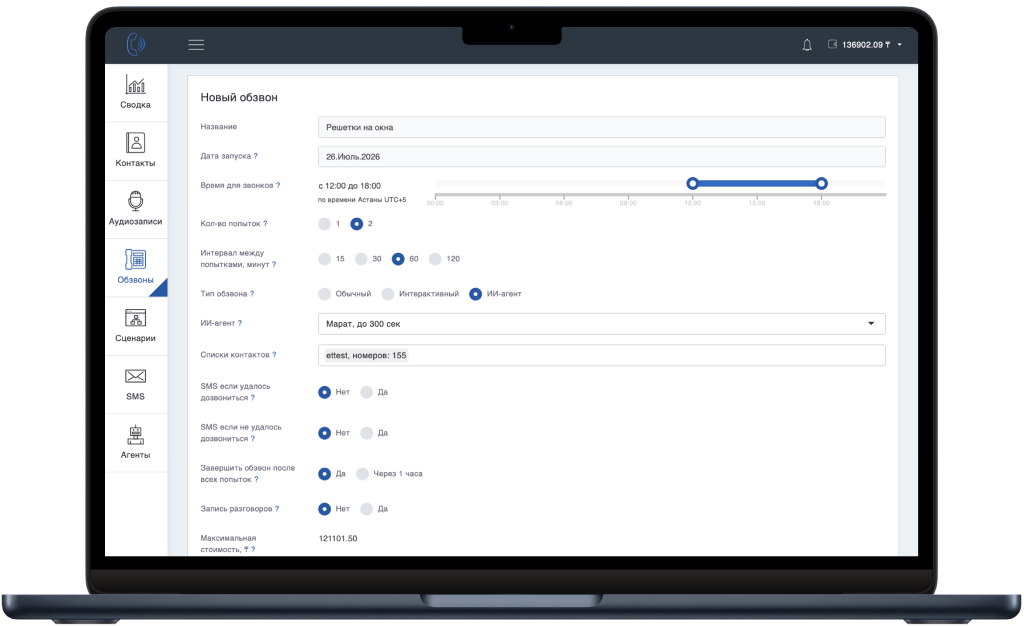Select Да for SMS если удалось дозвониться
The width and height of the screenshot is (1024, 626).
pos(366,392)
